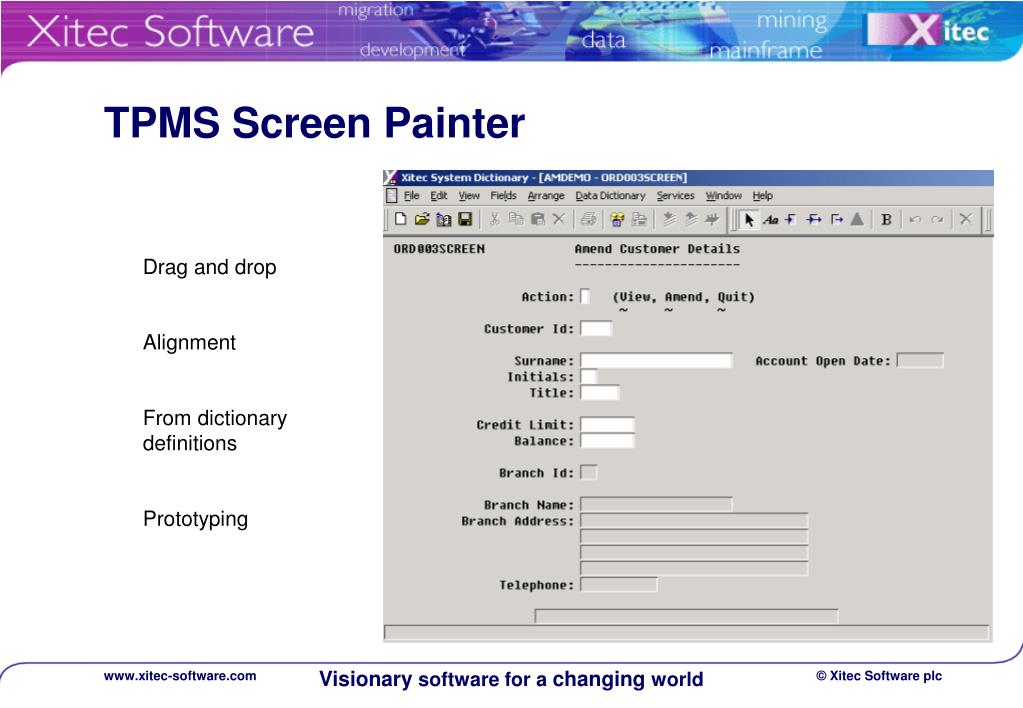
Task: Click the New document toolbar icon
Action: pos(401,219)
